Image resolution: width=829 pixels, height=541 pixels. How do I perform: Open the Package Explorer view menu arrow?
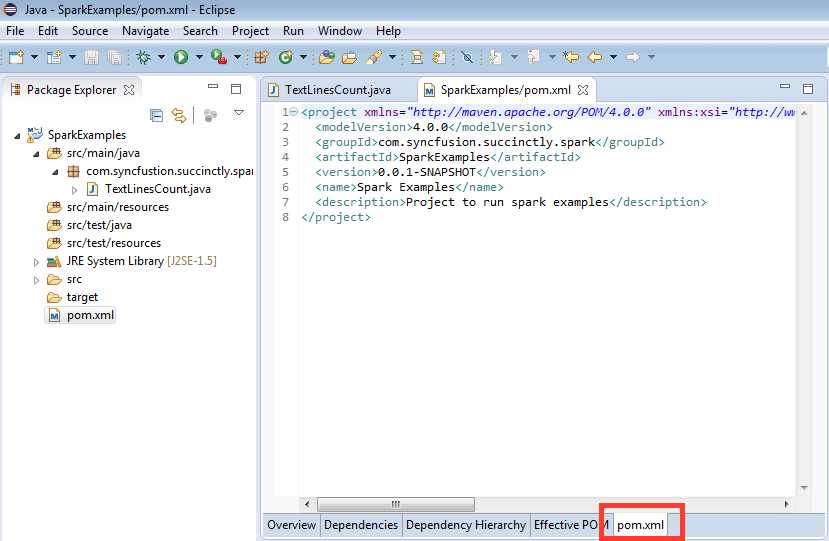point(239,113)
